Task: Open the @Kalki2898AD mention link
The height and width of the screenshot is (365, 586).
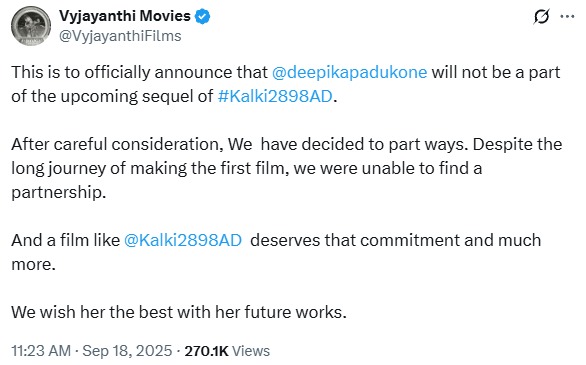Action: (182, 240)
